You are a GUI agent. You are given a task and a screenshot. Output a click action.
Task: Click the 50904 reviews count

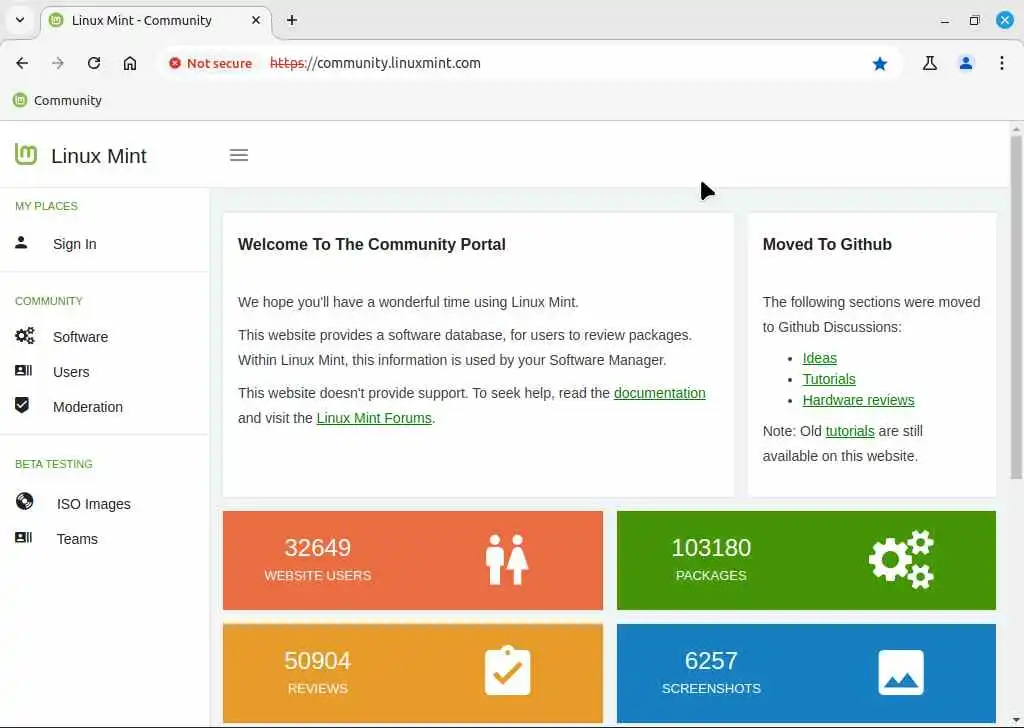317,661
